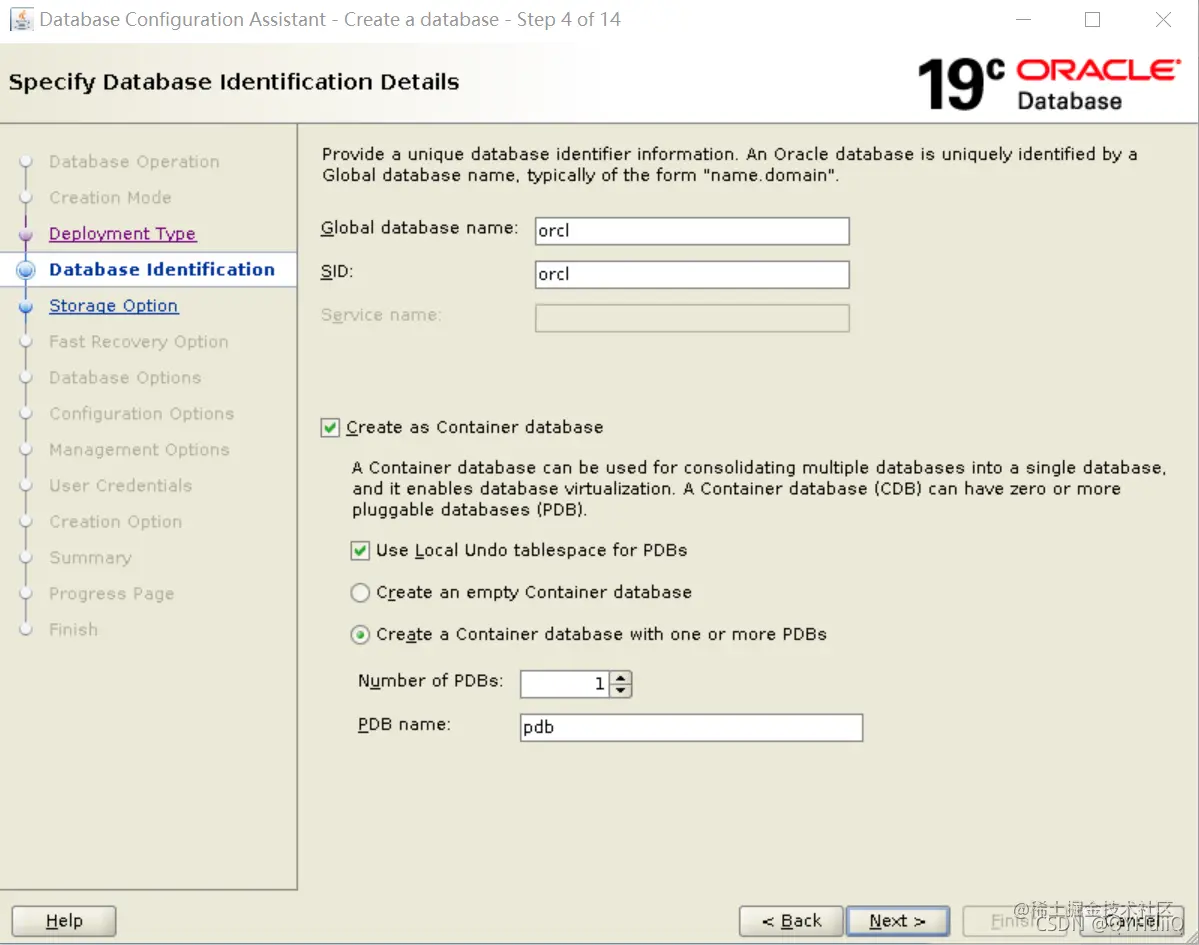Viewport: 1199px width, 945px height.
Task: Click the blue step marker beside Database Identification
Action: pos(26,270)
